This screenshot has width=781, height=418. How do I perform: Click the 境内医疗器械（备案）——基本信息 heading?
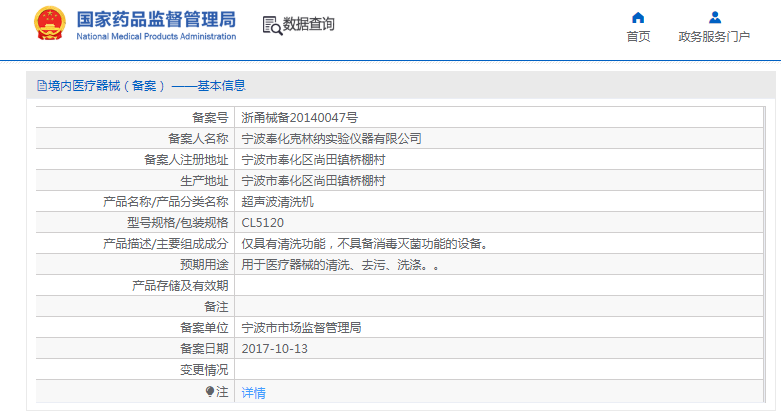146,86
